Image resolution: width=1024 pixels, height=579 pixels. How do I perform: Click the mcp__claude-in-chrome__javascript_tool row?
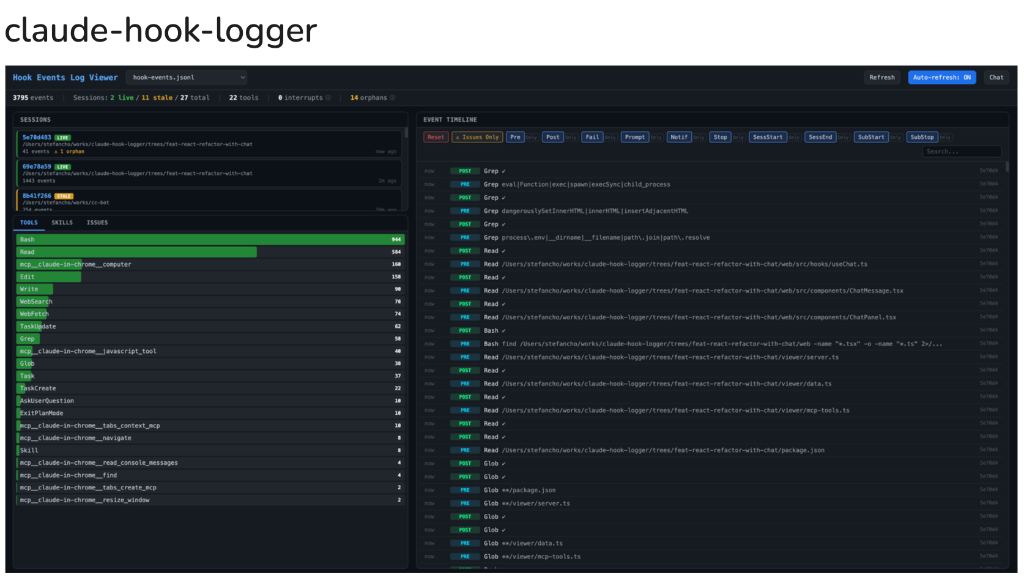pyautogui.click(x=210, y=351)
